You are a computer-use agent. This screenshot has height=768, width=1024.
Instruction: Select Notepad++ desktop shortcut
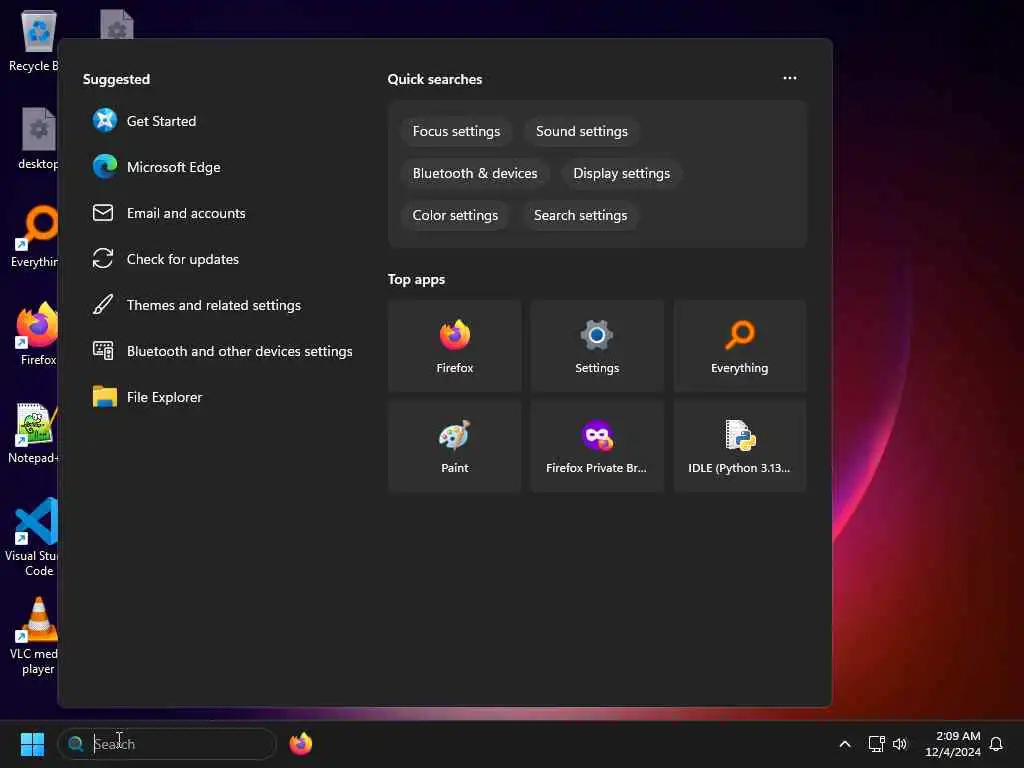pyautogui.click(x=35, y=433)
